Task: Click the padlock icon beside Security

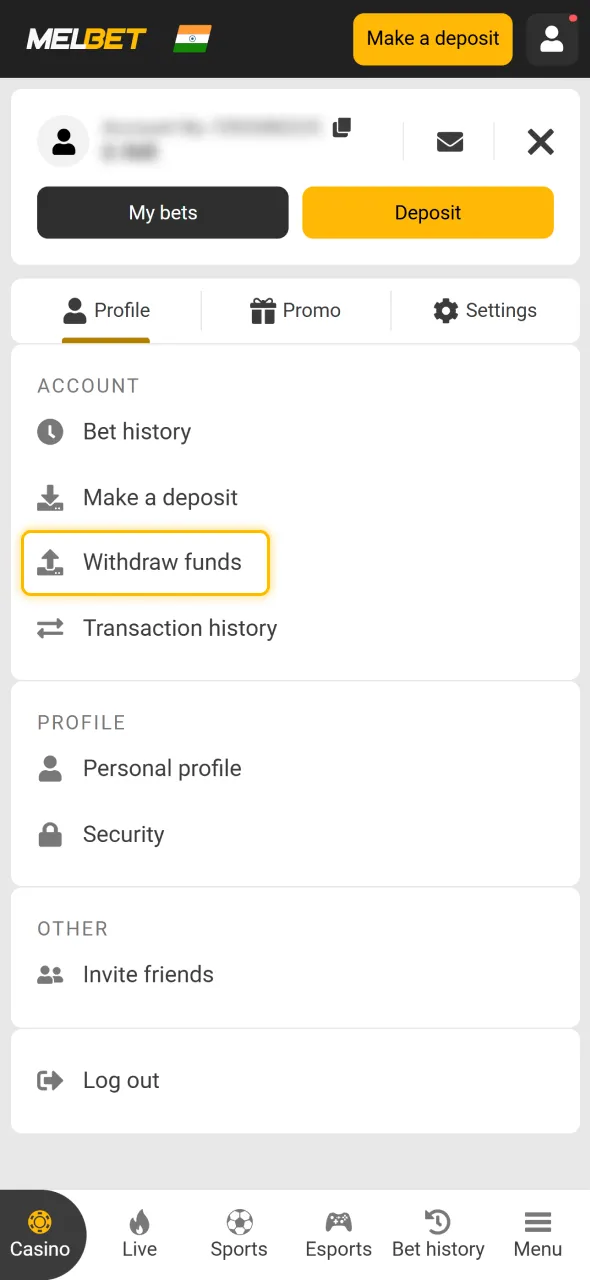Action: (50, 834)
